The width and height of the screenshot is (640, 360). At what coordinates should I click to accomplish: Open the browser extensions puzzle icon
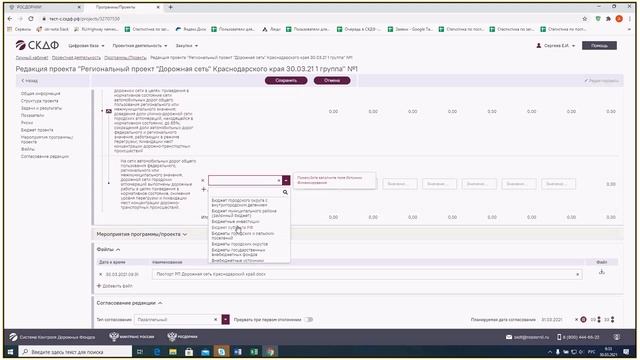pos(608,19)
